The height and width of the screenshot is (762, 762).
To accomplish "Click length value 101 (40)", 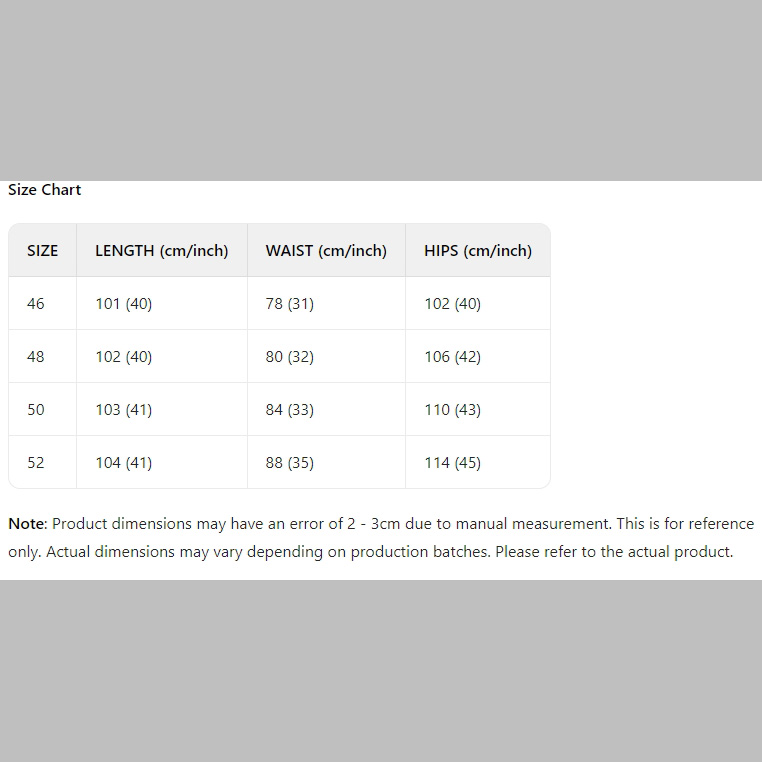I will [124, 304].
